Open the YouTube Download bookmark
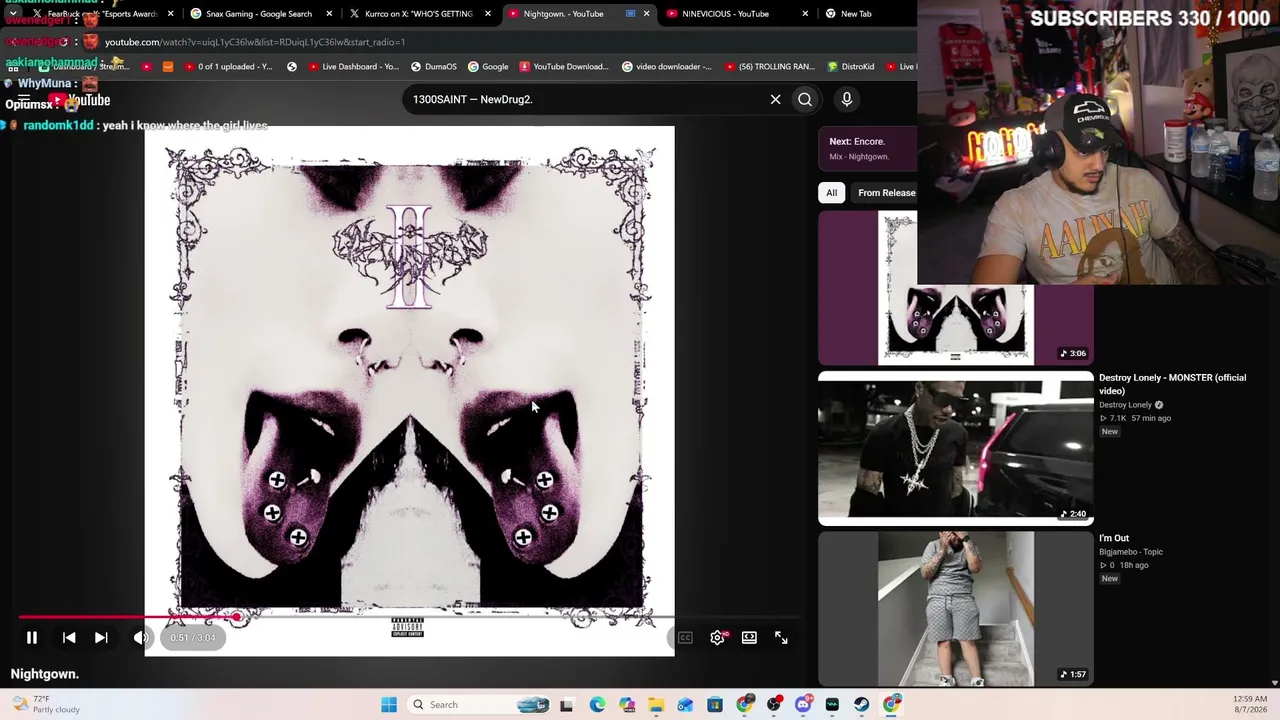1280x720 pixels. (x=563, y=67)
